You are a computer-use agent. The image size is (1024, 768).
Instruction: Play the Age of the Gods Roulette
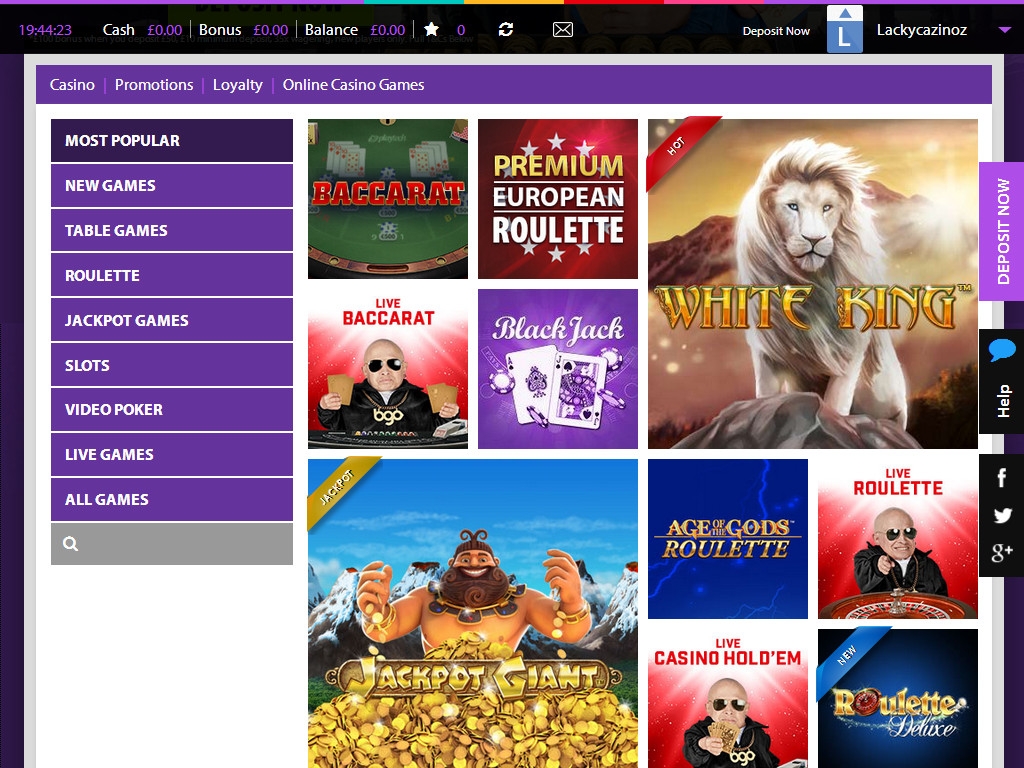click(x=727, y=539)
